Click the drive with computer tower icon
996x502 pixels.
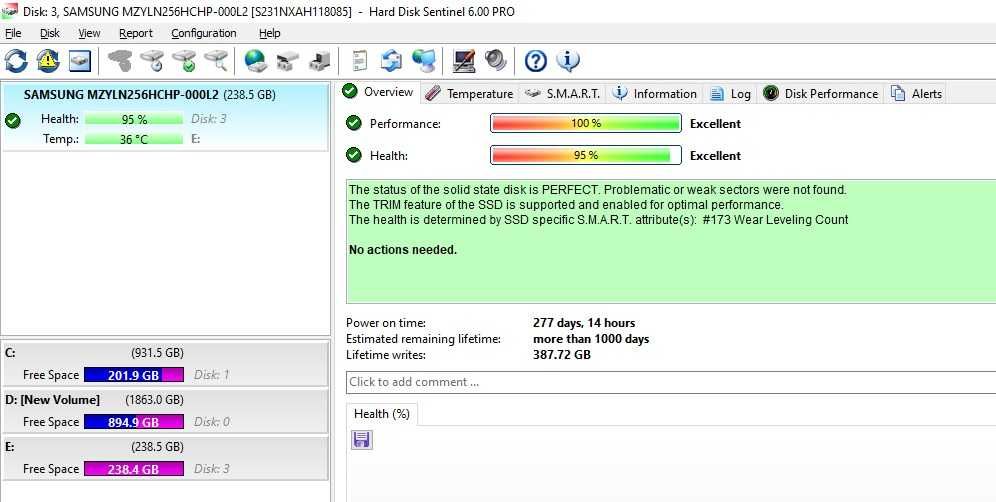pos(320,61)
